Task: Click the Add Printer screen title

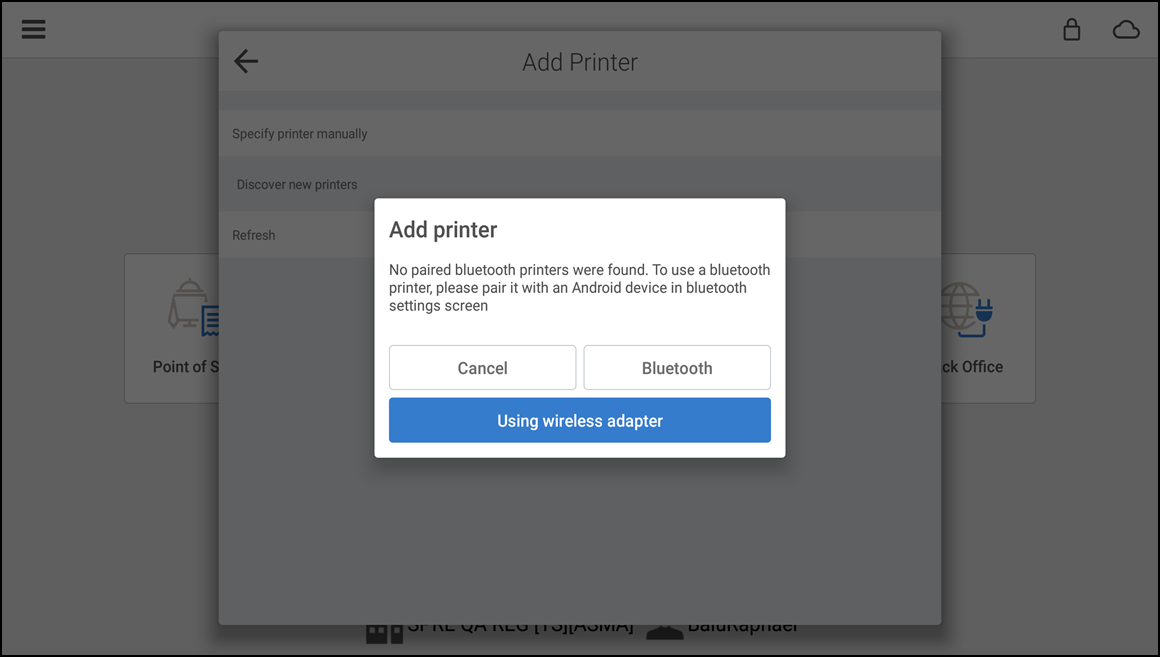Action: pos(579,62)
